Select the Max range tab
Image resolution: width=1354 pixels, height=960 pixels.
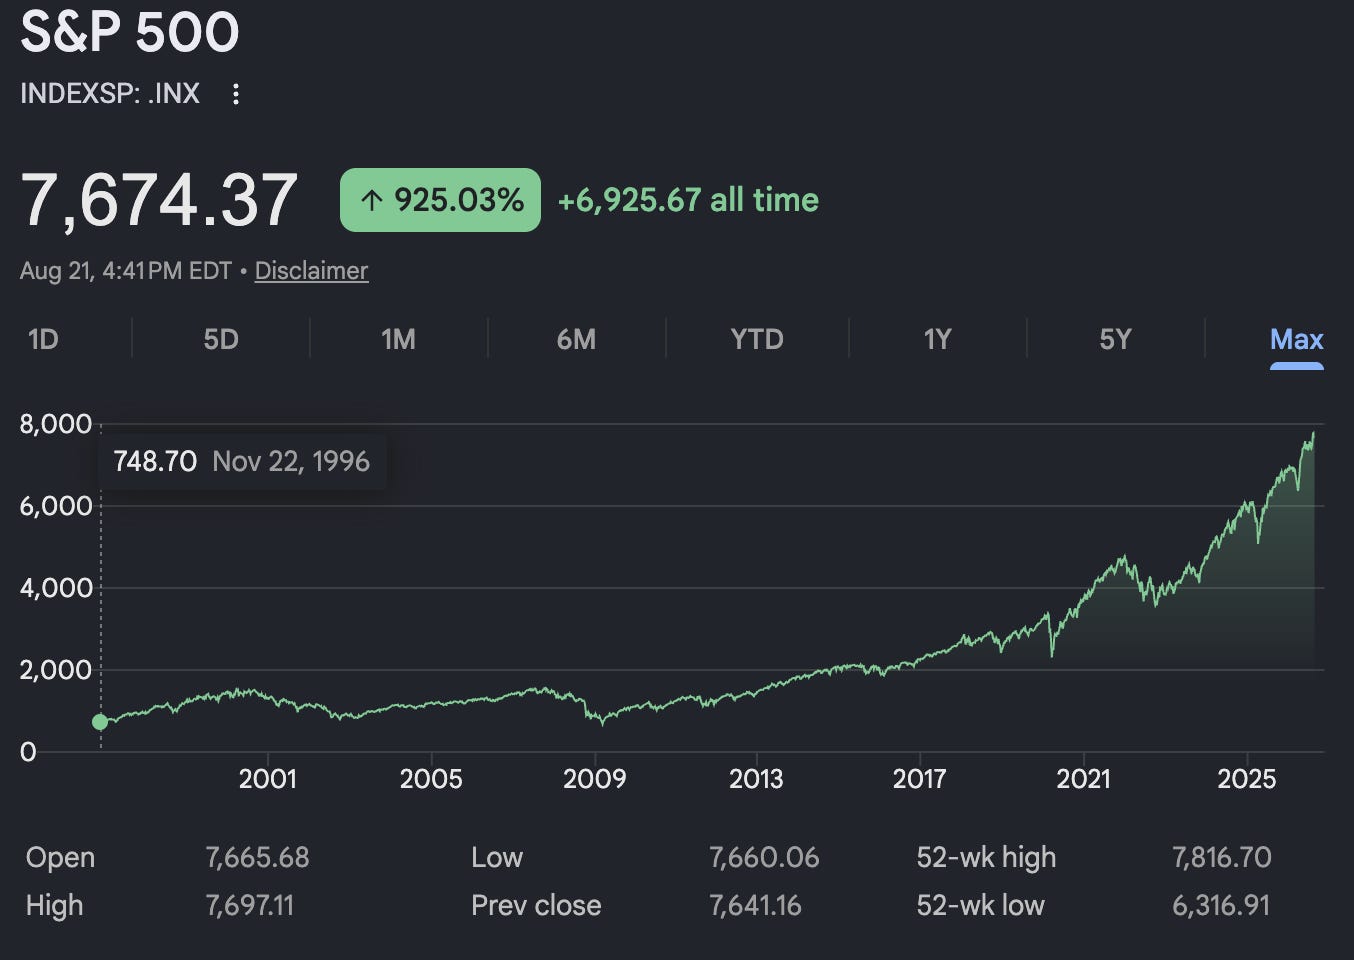tap(1296, 340)
